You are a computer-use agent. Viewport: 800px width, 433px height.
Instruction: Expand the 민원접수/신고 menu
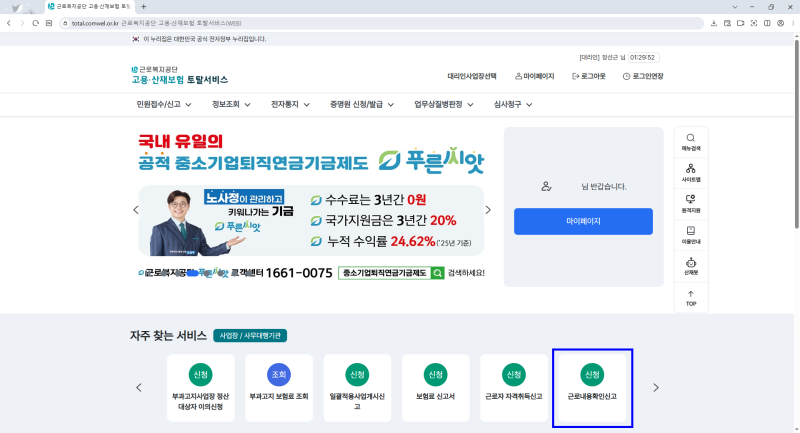tap(164, 104)
